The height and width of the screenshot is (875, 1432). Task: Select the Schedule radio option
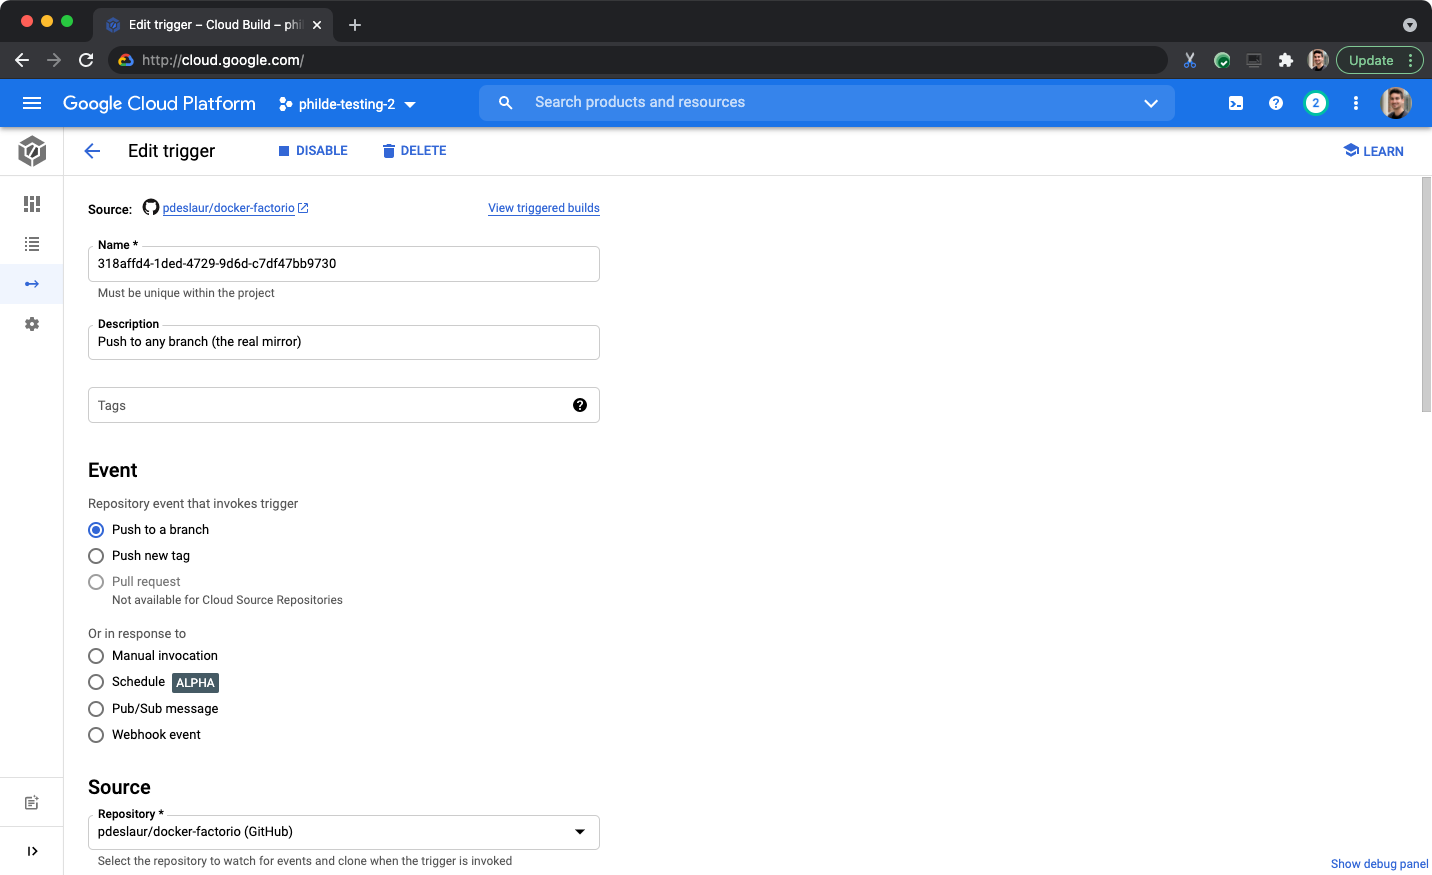click(96, 682)
